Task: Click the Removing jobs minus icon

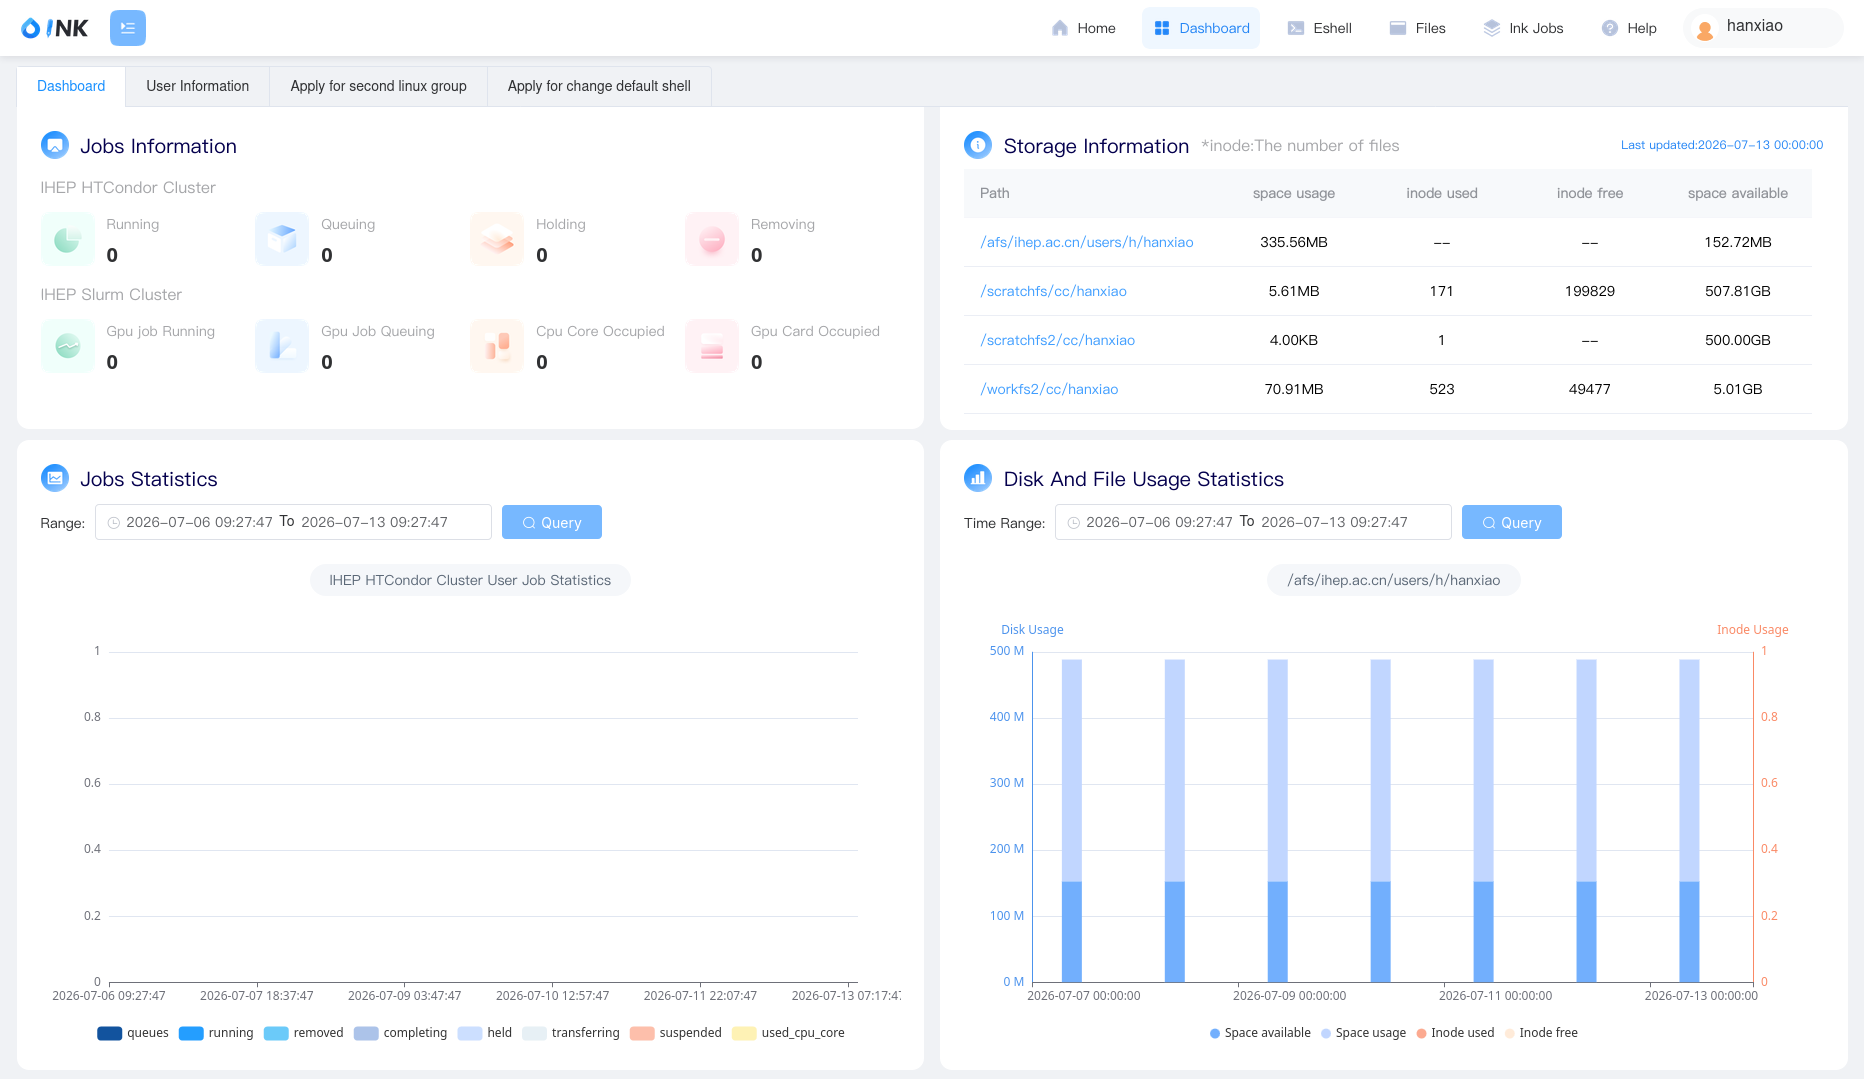Action: pyautogui.click(x=712, y=239)
